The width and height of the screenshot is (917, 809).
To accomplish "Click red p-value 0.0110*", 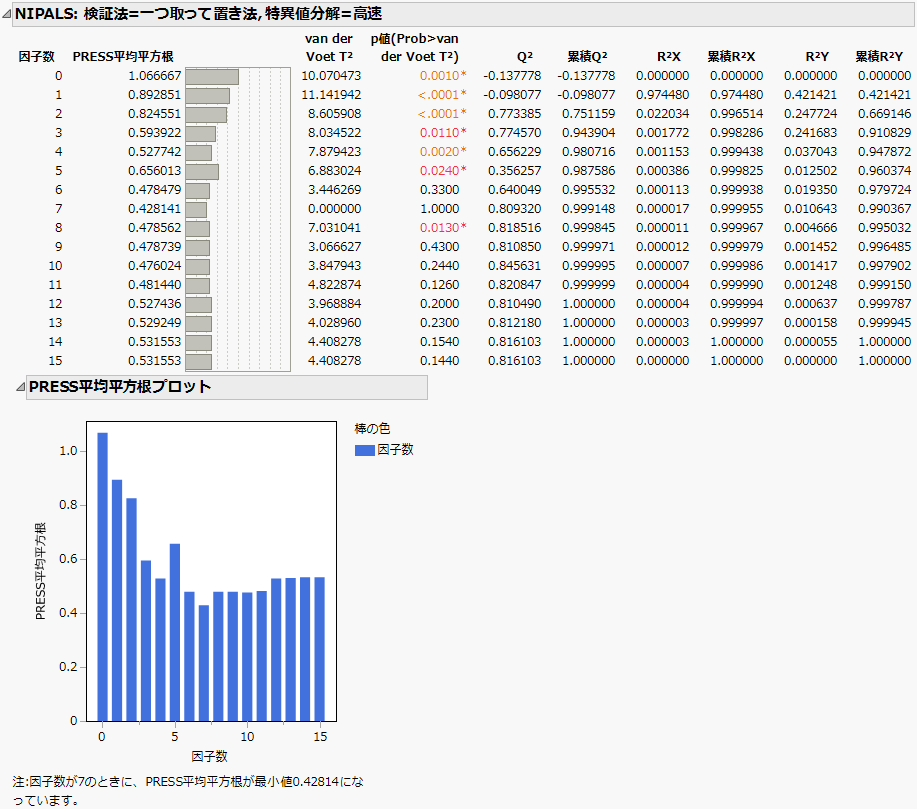I will 443,133.
